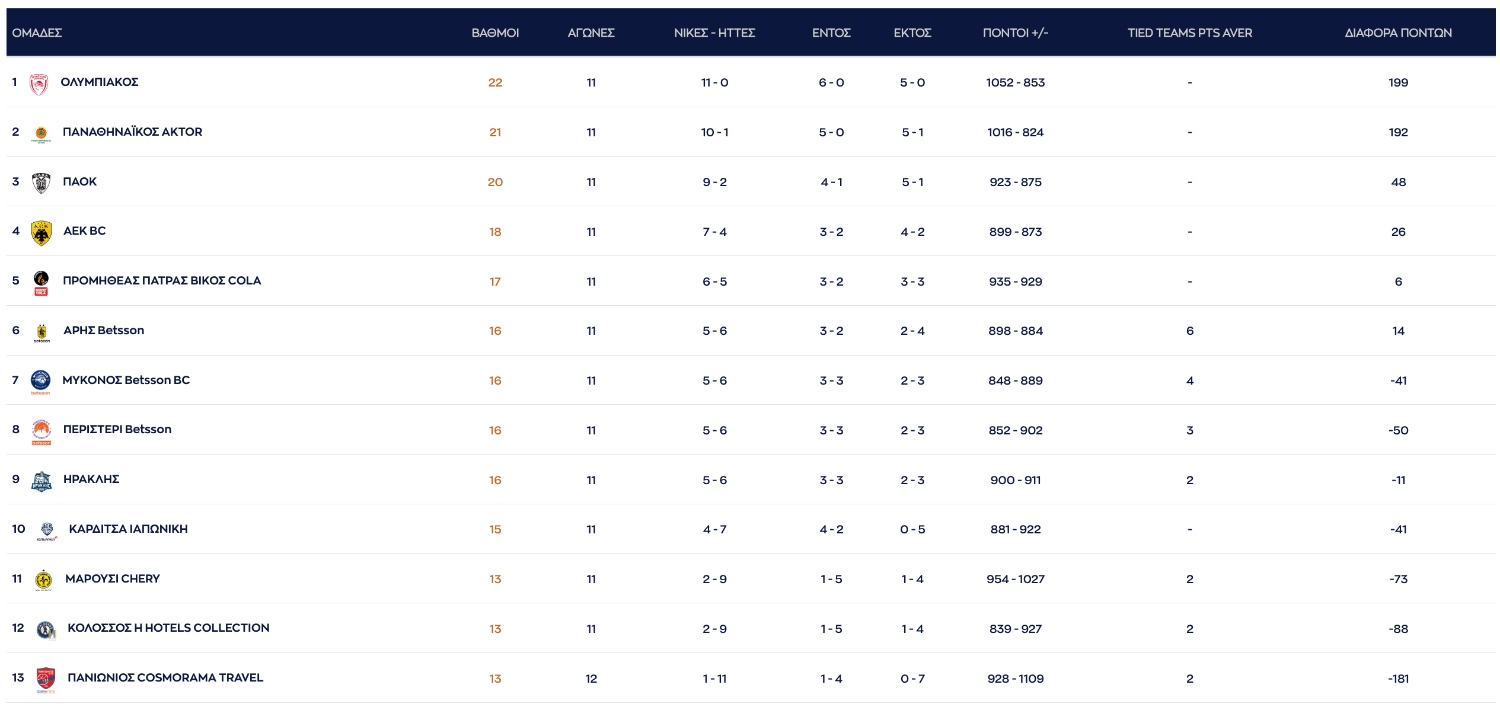Click the ΠΑΝΙΩΝΙΟΣ COSMORAMA TRAVEL red logo
This screenshot has height=723, width=1500.
point(44,679)
